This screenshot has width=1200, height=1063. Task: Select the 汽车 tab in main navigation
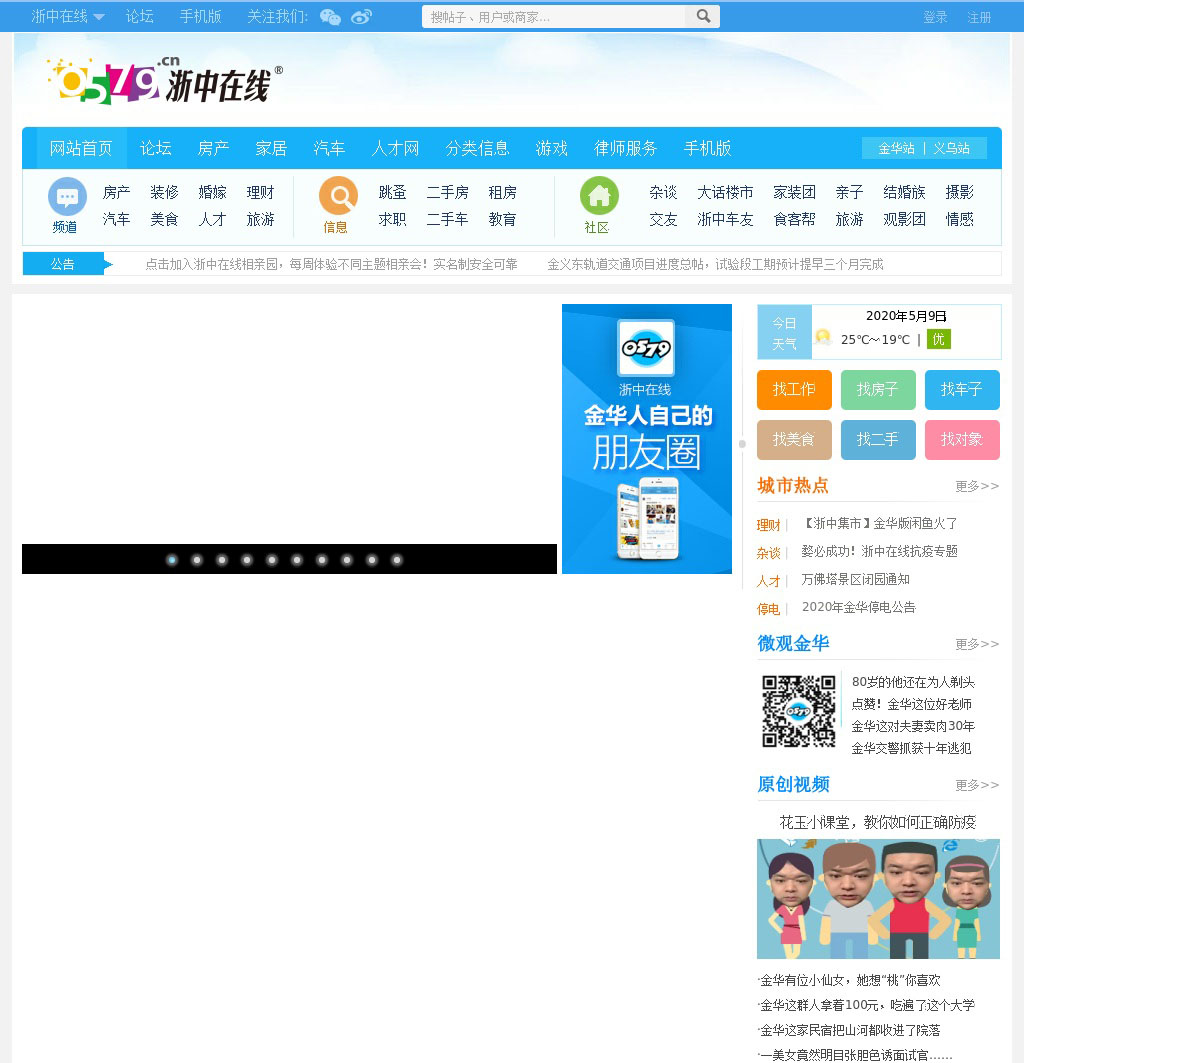329,148
